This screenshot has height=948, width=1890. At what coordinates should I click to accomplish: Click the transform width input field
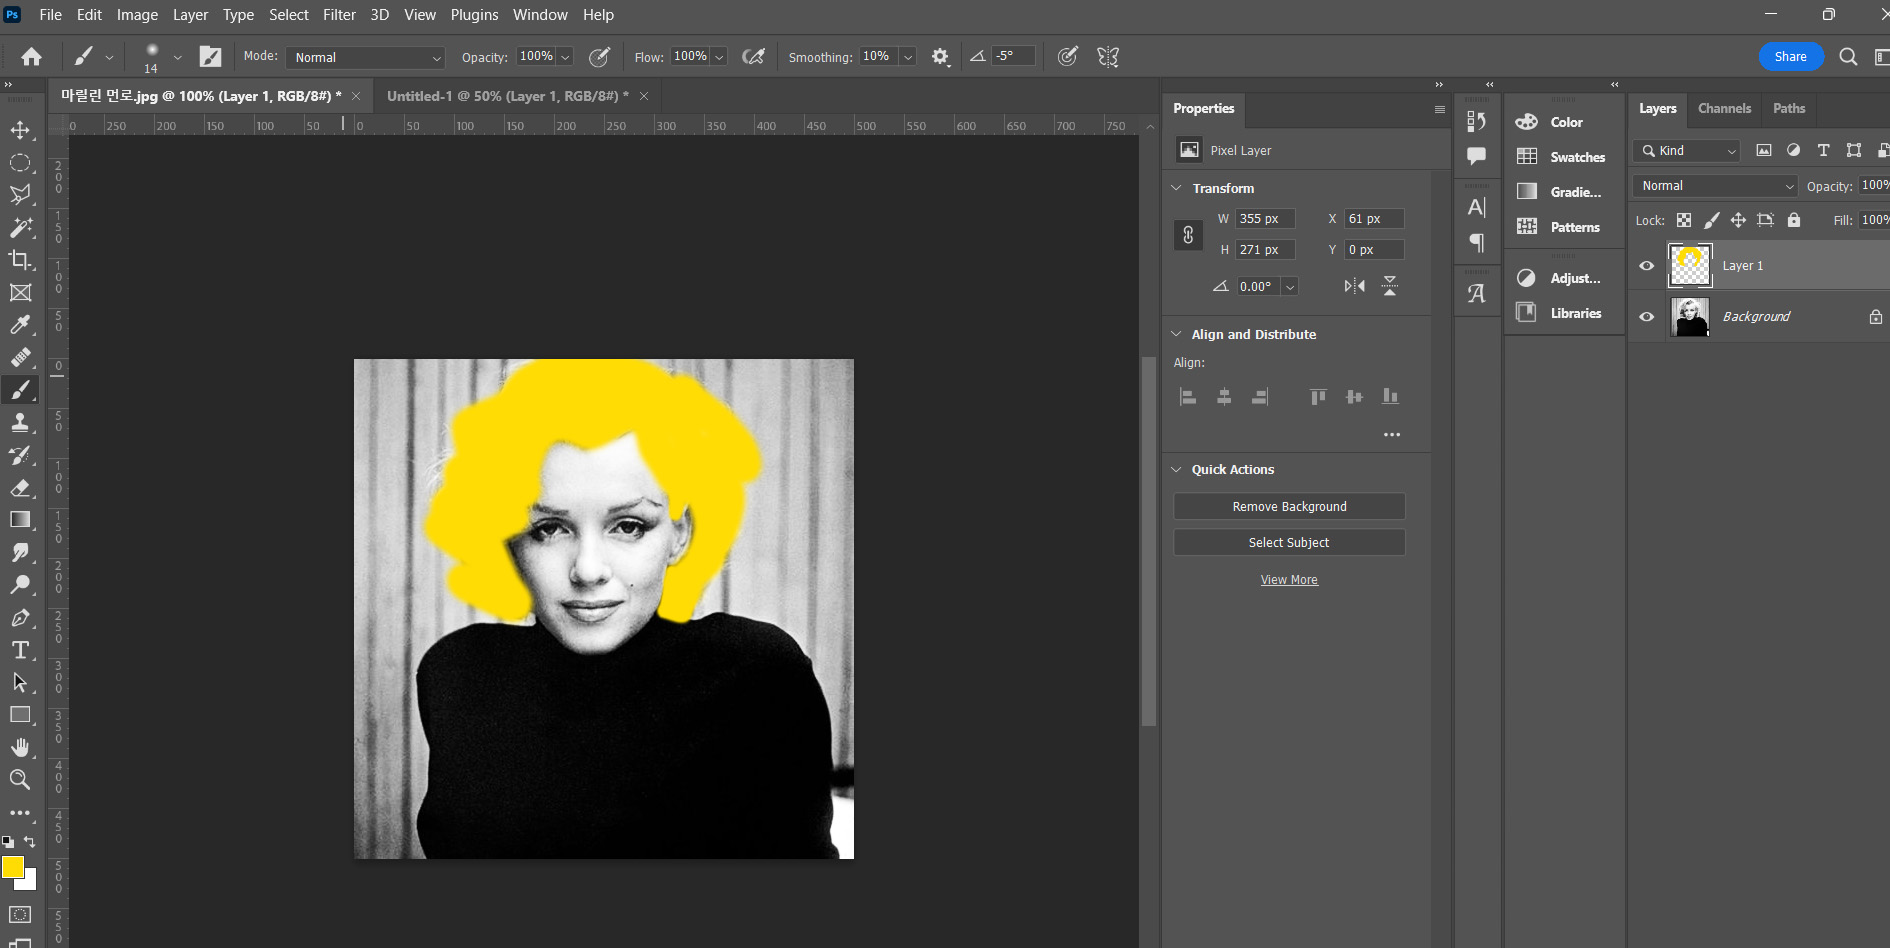pyautogui.click(x=1264, y=219)
